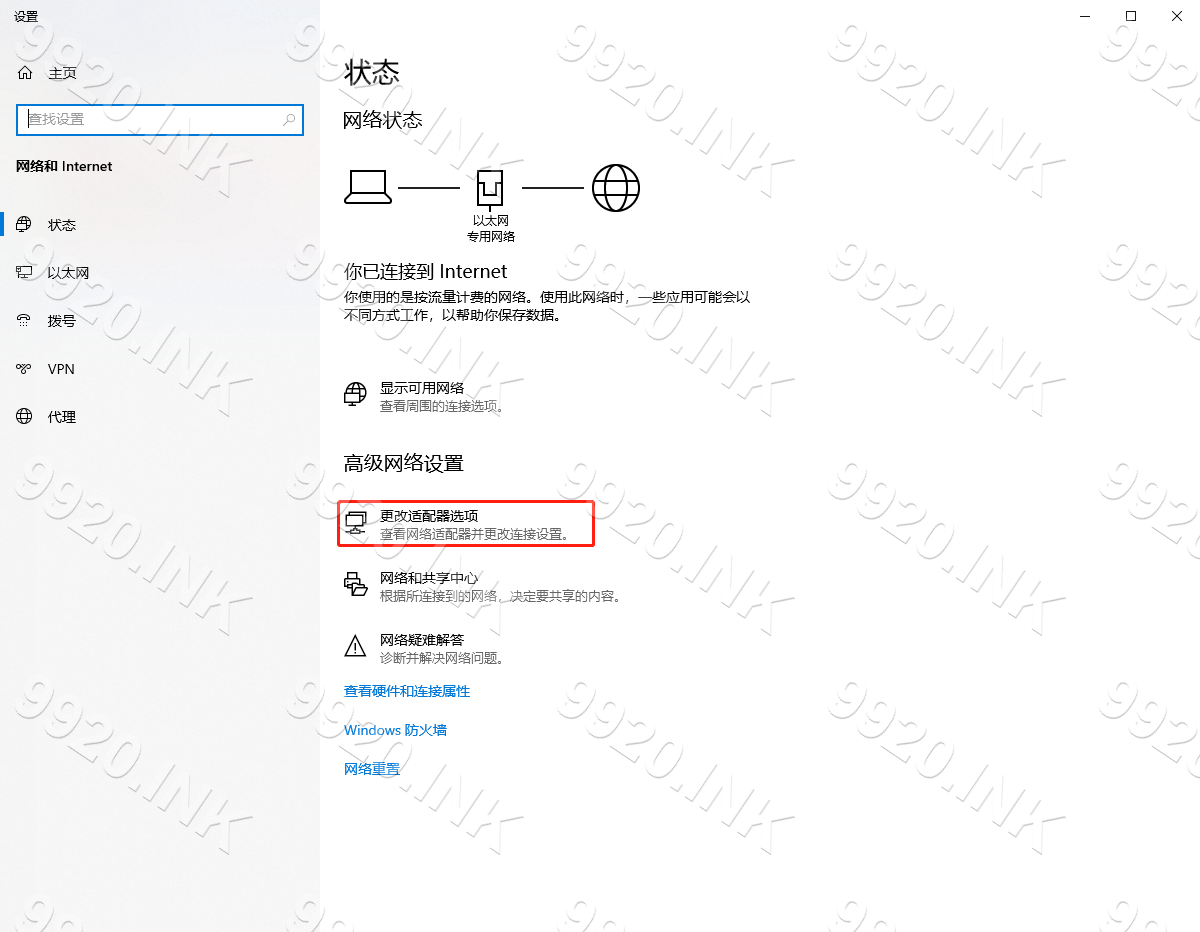This screenshot has width=1200, height=932.
Task: Open the 拨号 dial-up sidebar icon
Action: (x=25, y=321)
